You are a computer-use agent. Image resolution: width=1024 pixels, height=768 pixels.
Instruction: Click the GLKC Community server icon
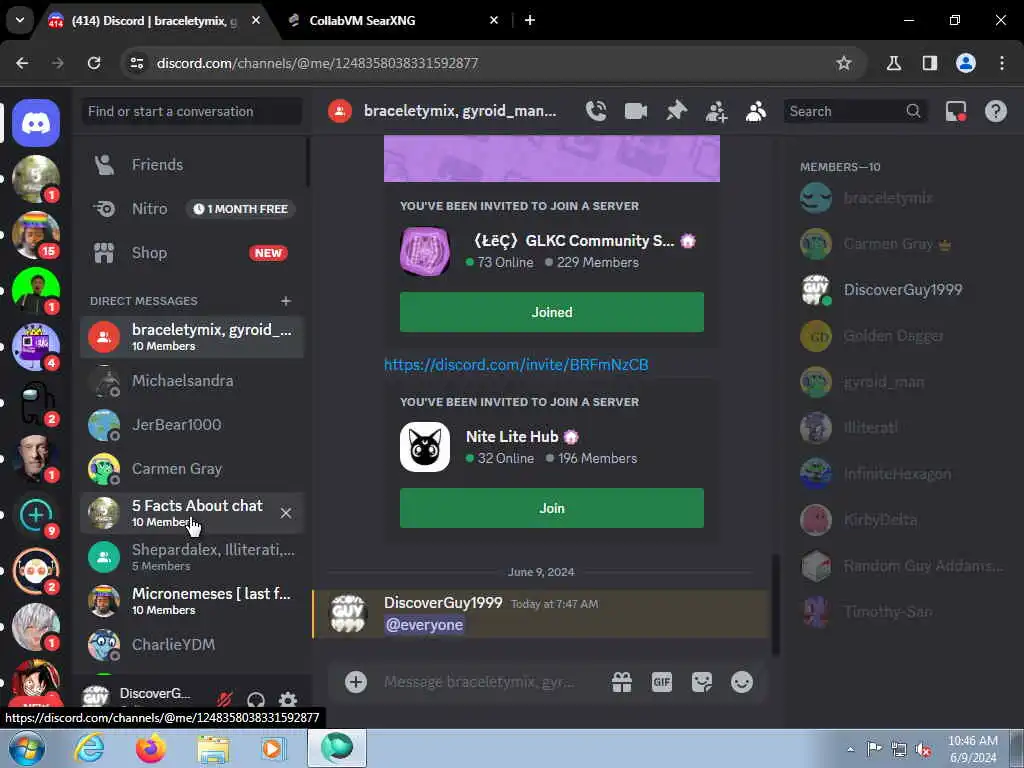[425, 251]
